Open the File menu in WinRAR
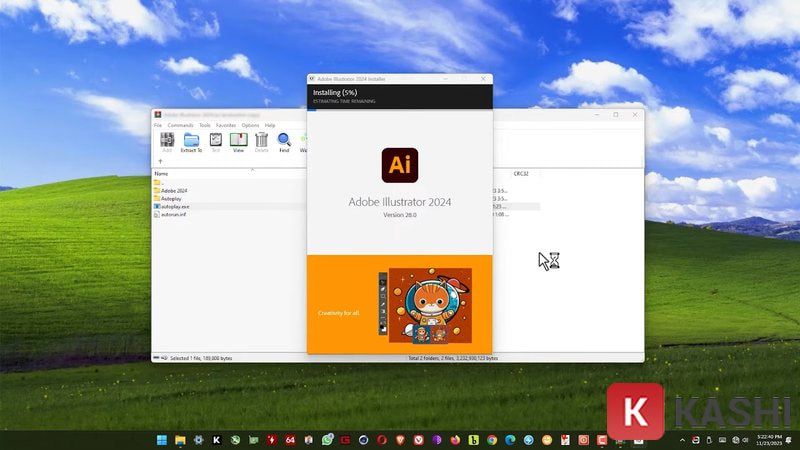This screenshot has width=800, height=450. 158,125
